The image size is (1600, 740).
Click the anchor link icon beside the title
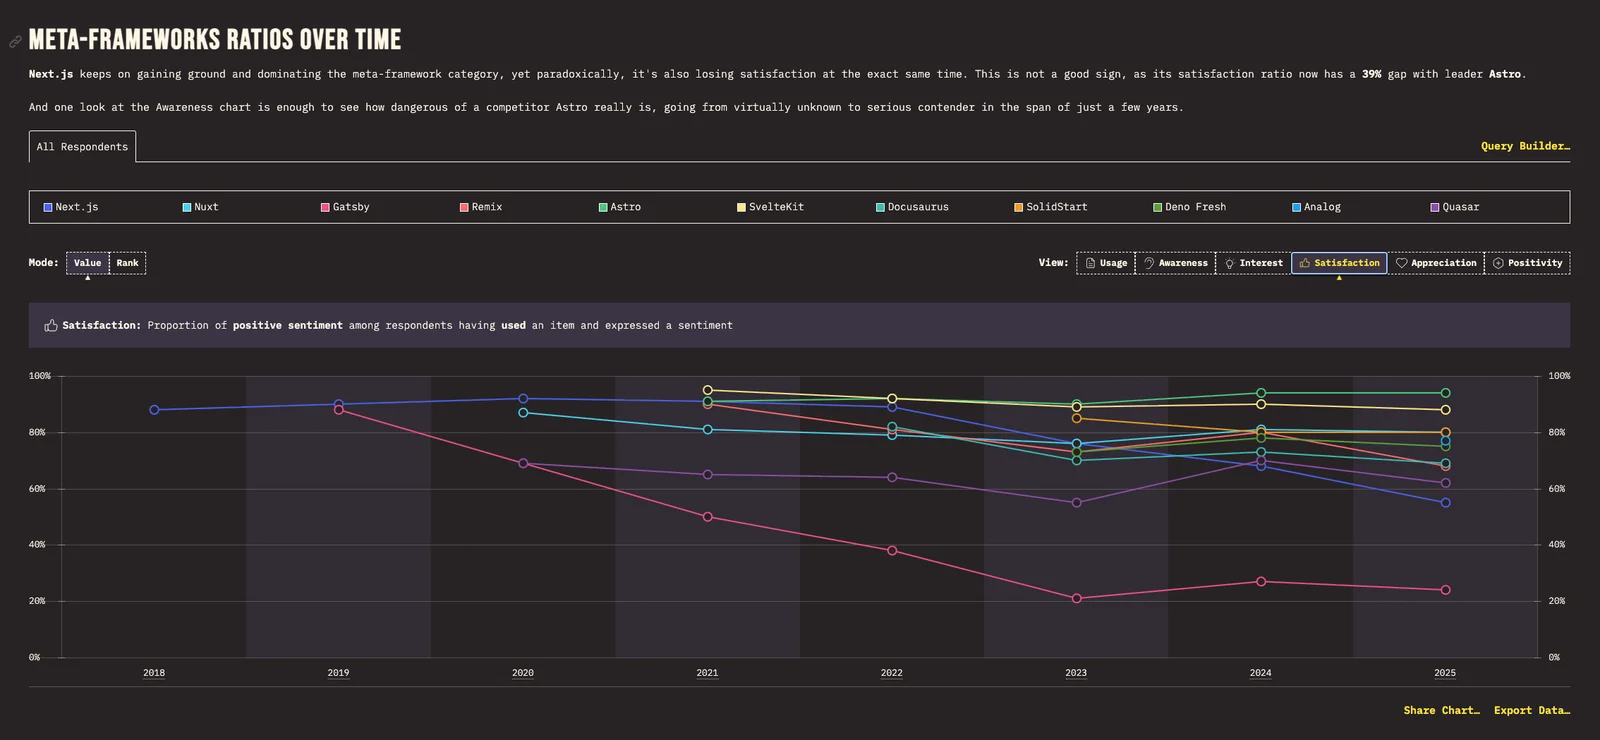tap(15, 42)
